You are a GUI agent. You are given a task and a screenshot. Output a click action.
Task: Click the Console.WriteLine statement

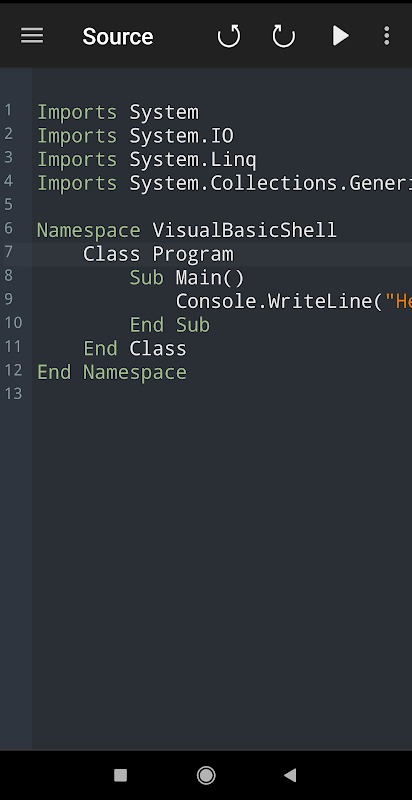coord(294,302)
